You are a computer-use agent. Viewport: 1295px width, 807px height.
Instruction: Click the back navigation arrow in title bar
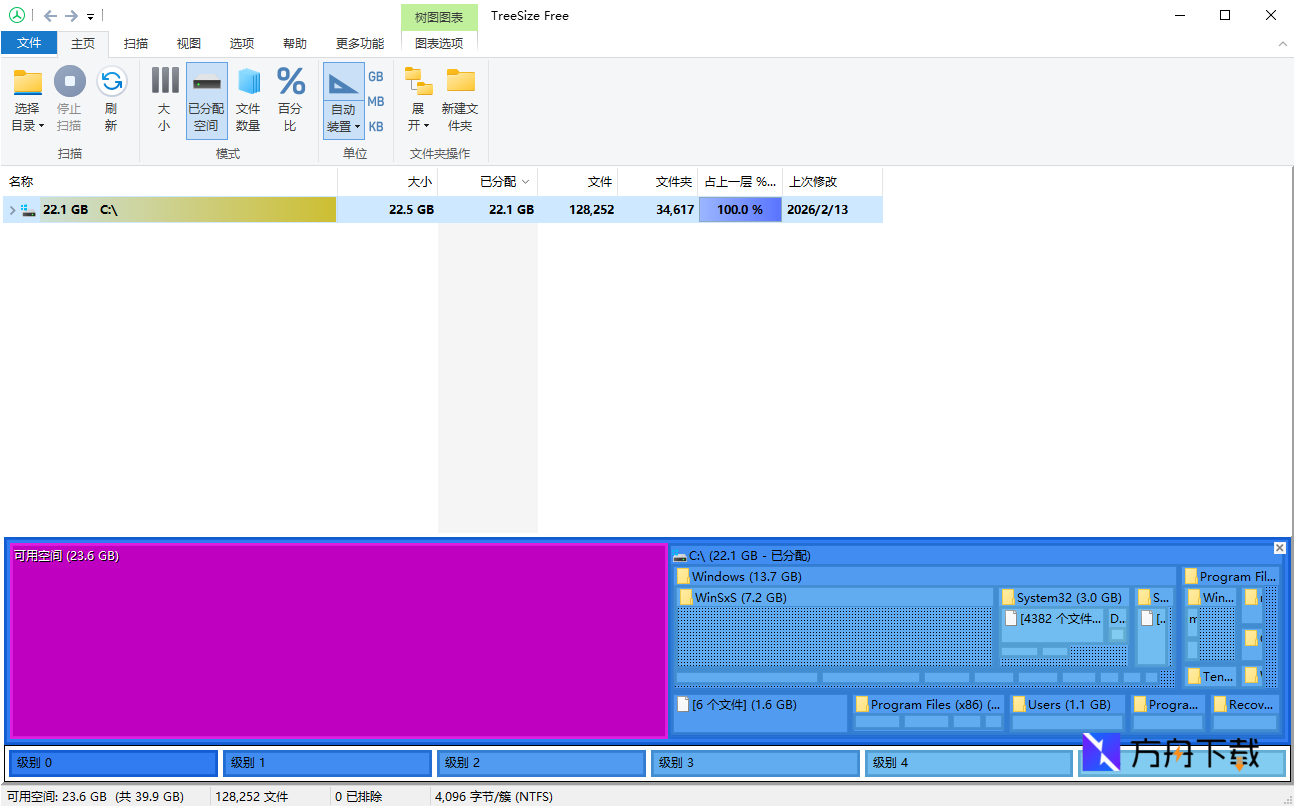(x=50, y=16)
